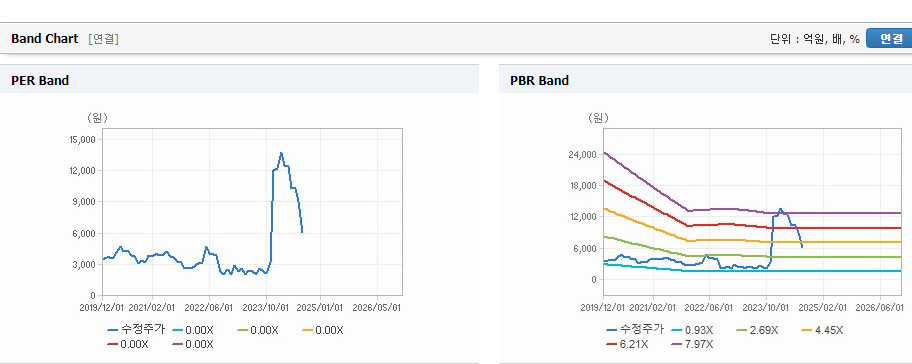Screen dimensions: 912x364
Task: Select the PER Band panel title
Action: pos(40,81)
